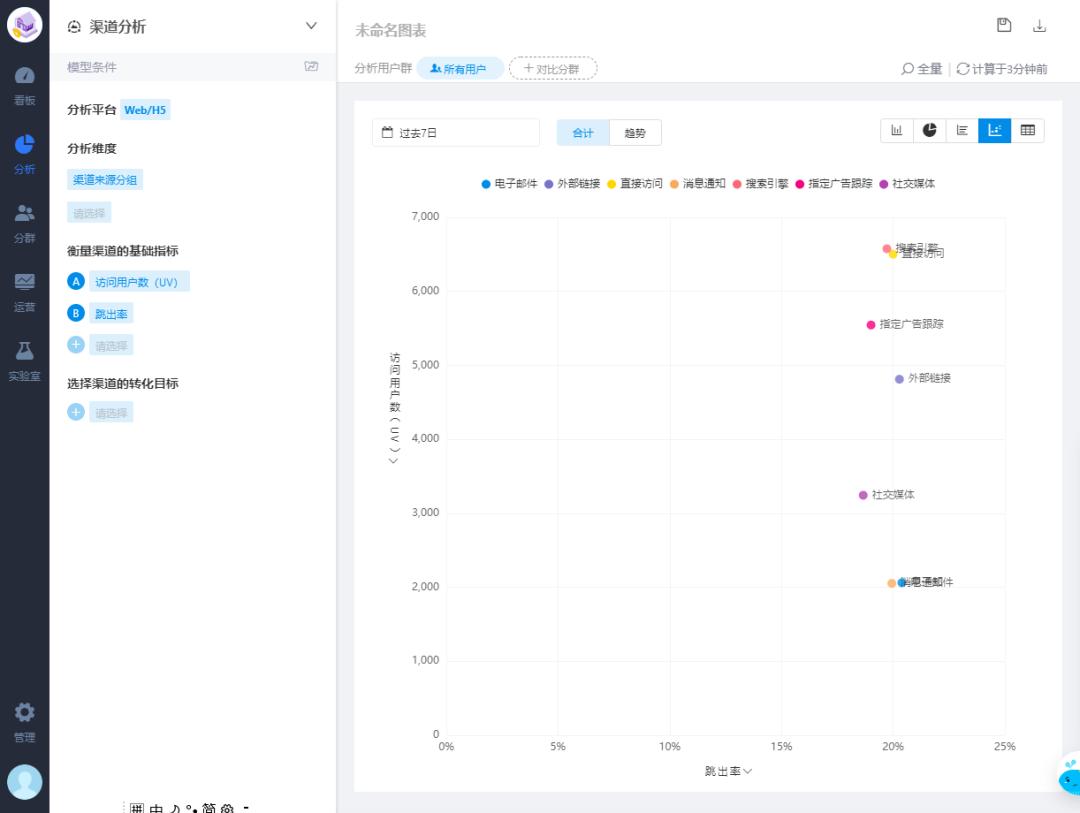Switch to horizontal bar chart view
The height and width of the screenshot is (813, 1080).
pos(962,131)
